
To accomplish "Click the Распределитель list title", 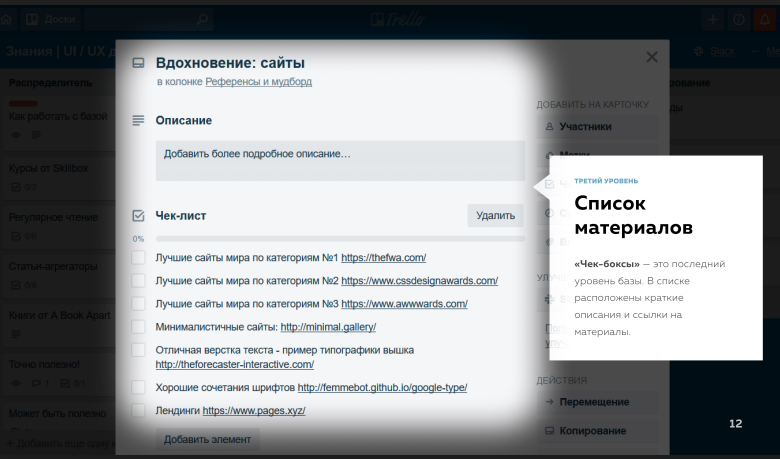I will pyautogui.click(x=51, y=83).
